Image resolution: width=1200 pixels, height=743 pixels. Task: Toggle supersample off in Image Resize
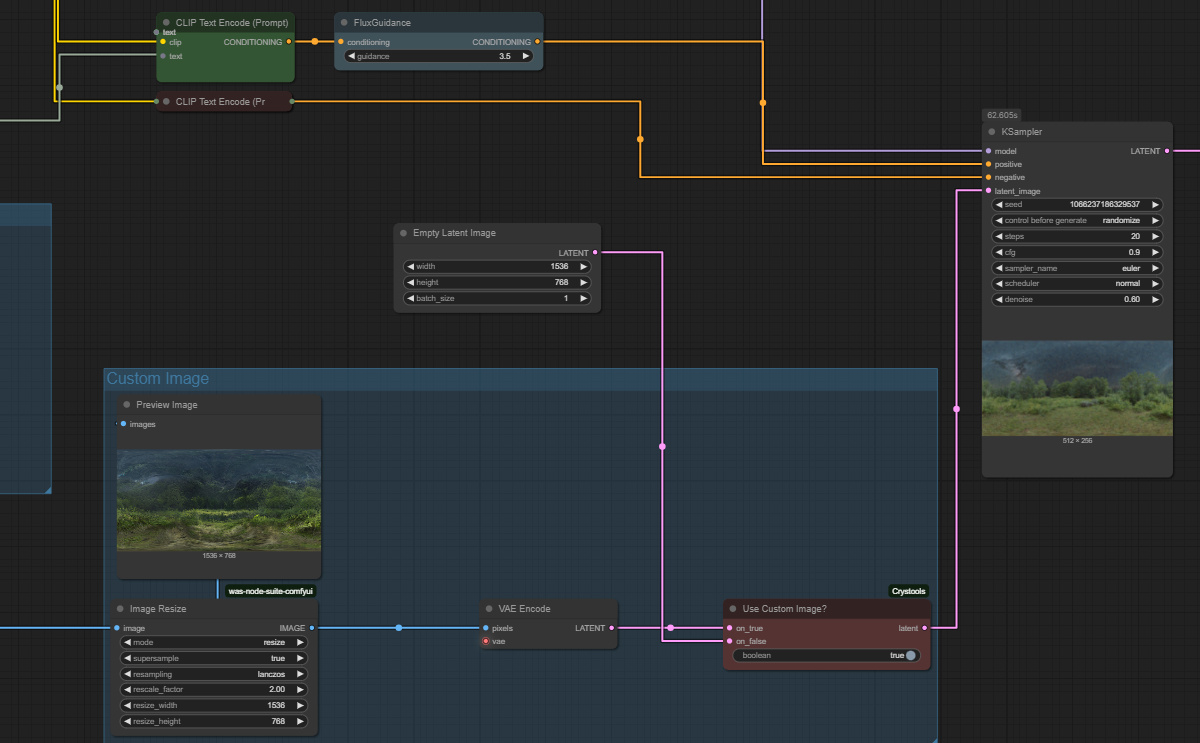(x=213, y=658)
